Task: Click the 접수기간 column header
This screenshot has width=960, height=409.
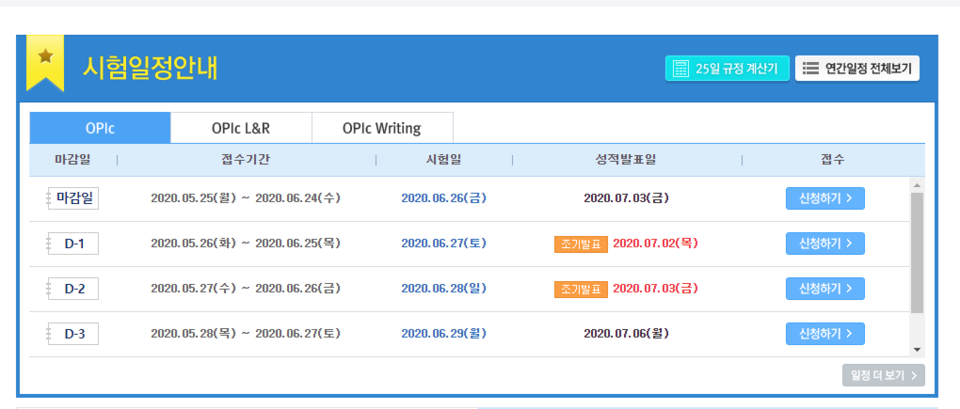Action: (246, 160)
